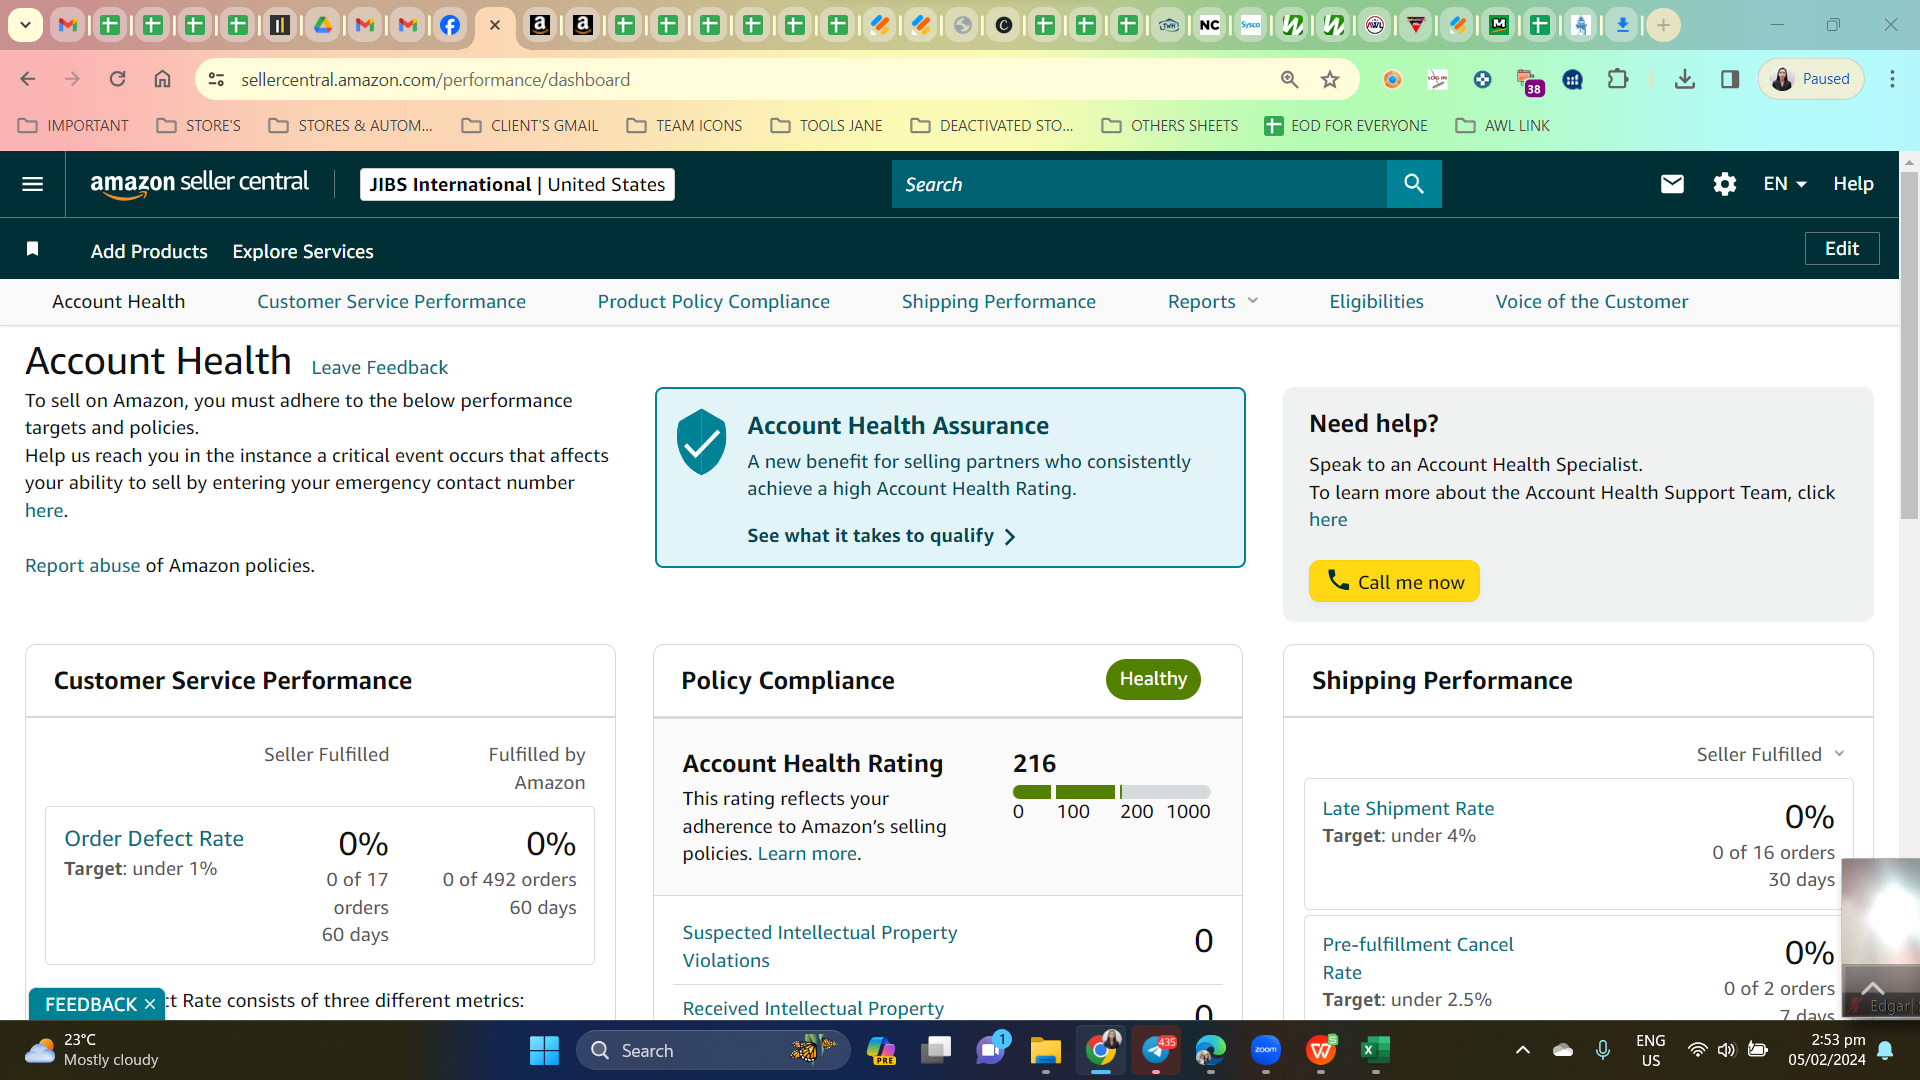Select the Account Health tab
This screenshot has height=1080, width=1920.
click(x=118, y=302)
